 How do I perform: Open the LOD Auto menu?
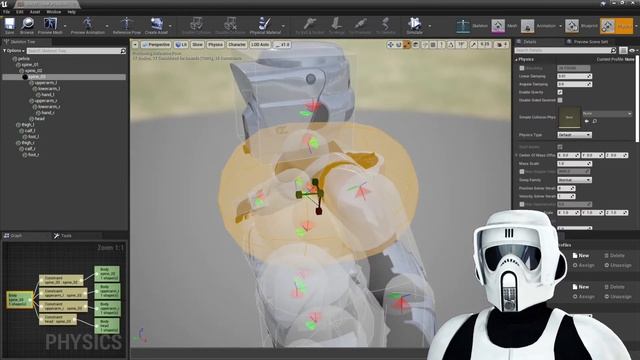click(260, 44)
